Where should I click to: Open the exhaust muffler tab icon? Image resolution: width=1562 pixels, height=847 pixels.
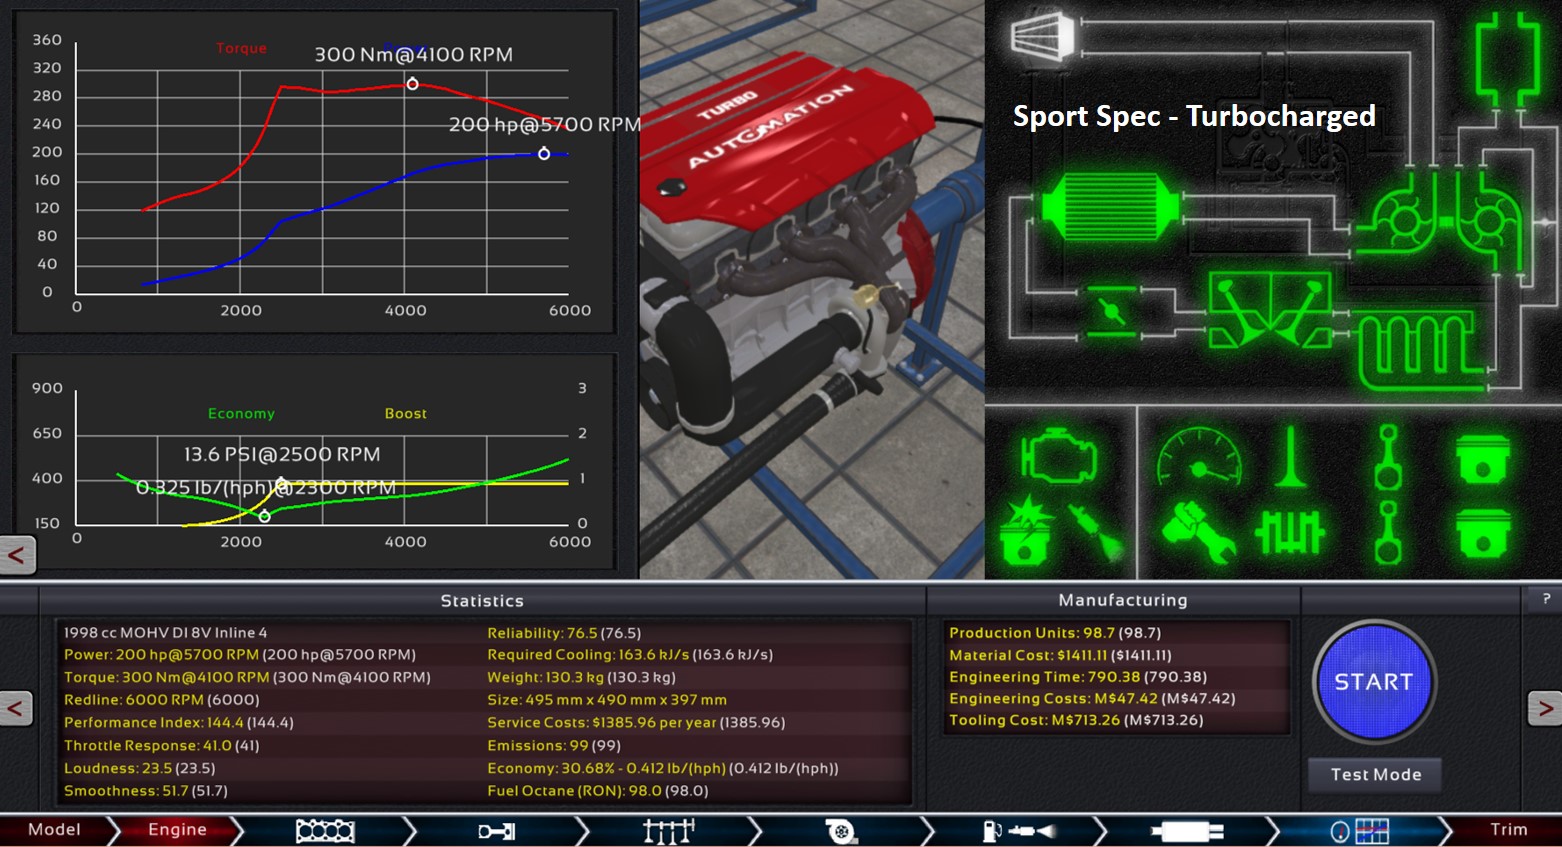click(x=1187, y=831)
